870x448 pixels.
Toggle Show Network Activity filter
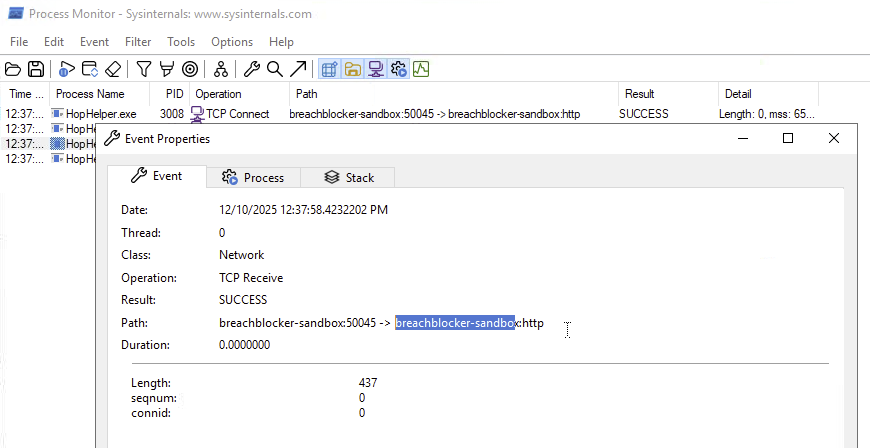click(376, 69)
